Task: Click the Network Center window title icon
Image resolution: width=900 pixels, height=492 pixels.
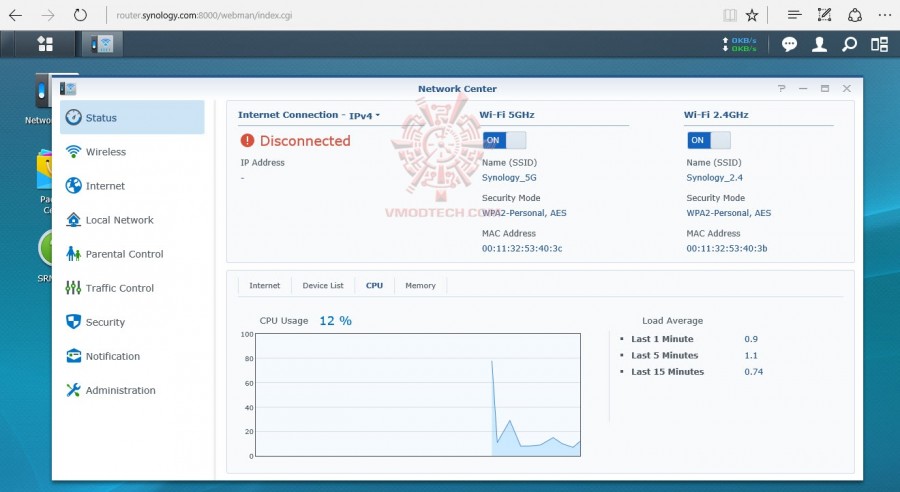Action: click(68, 88)
